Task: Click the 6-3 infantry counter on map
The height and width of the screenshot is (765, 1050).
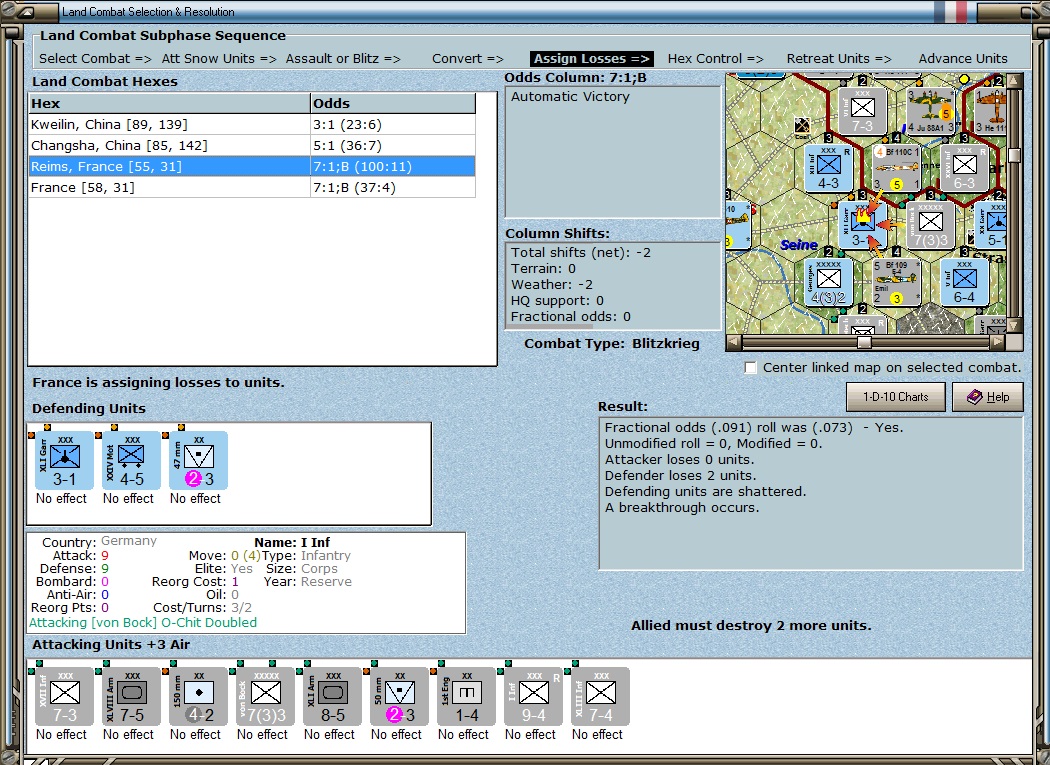Action: [964, 168]
